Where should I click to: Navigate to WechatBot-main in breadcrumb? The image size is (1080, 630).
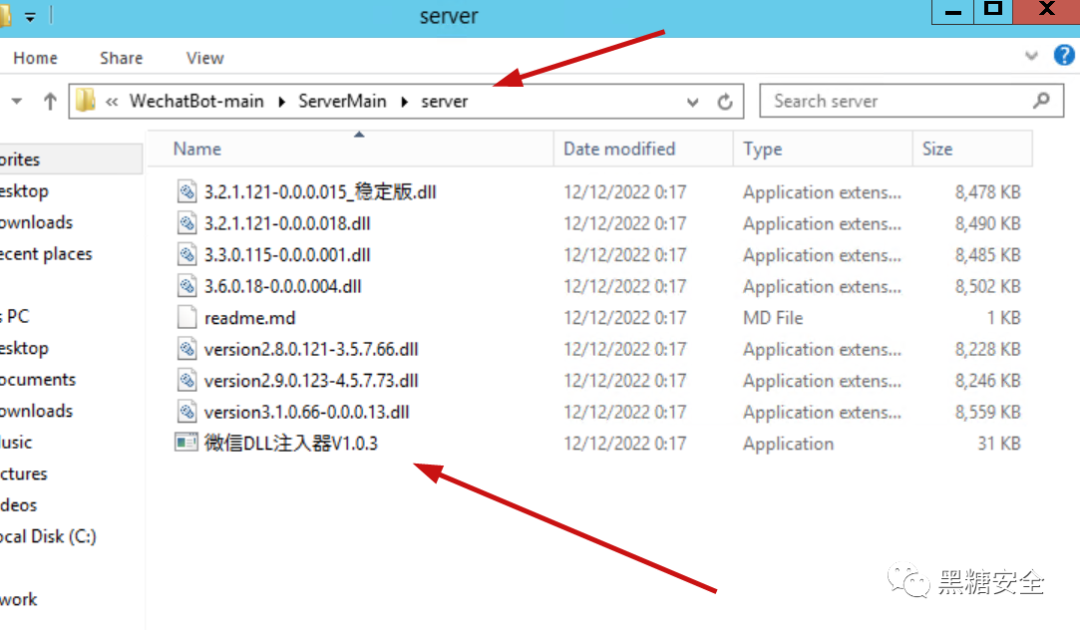tap(196, 101)
